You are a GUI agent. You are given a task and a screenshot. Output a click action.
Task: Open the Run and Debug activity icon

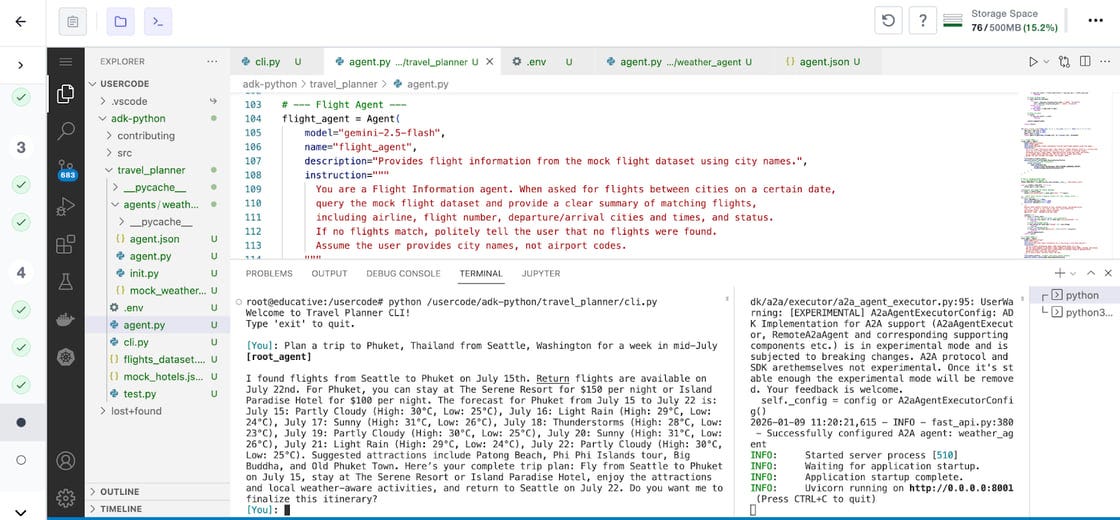[66, 206]
